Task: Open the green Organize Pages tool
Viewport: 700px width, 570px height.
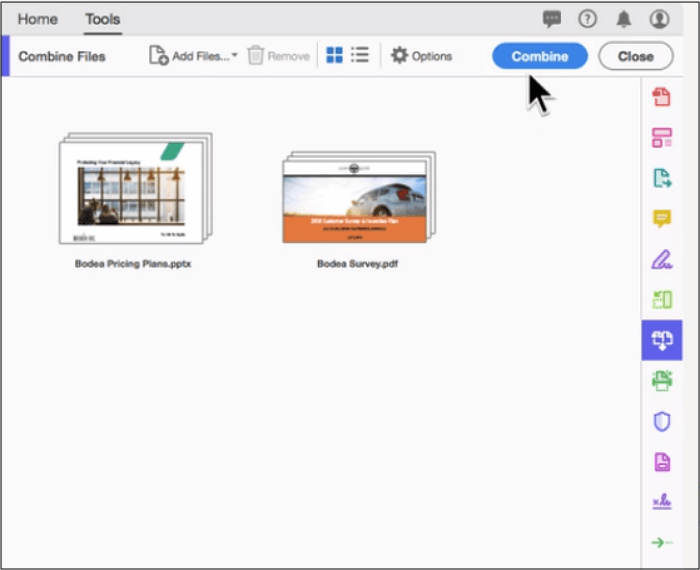Action: 662,300
